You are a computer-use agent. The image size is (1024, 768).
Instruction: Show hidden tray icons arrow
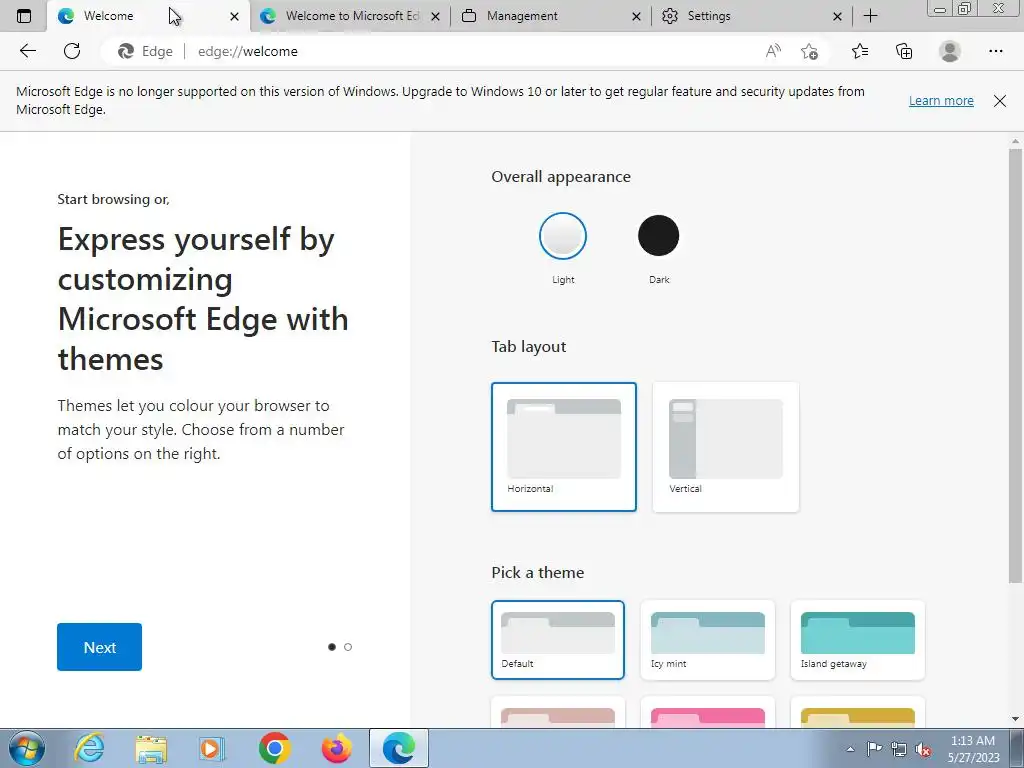coord(850,749)
